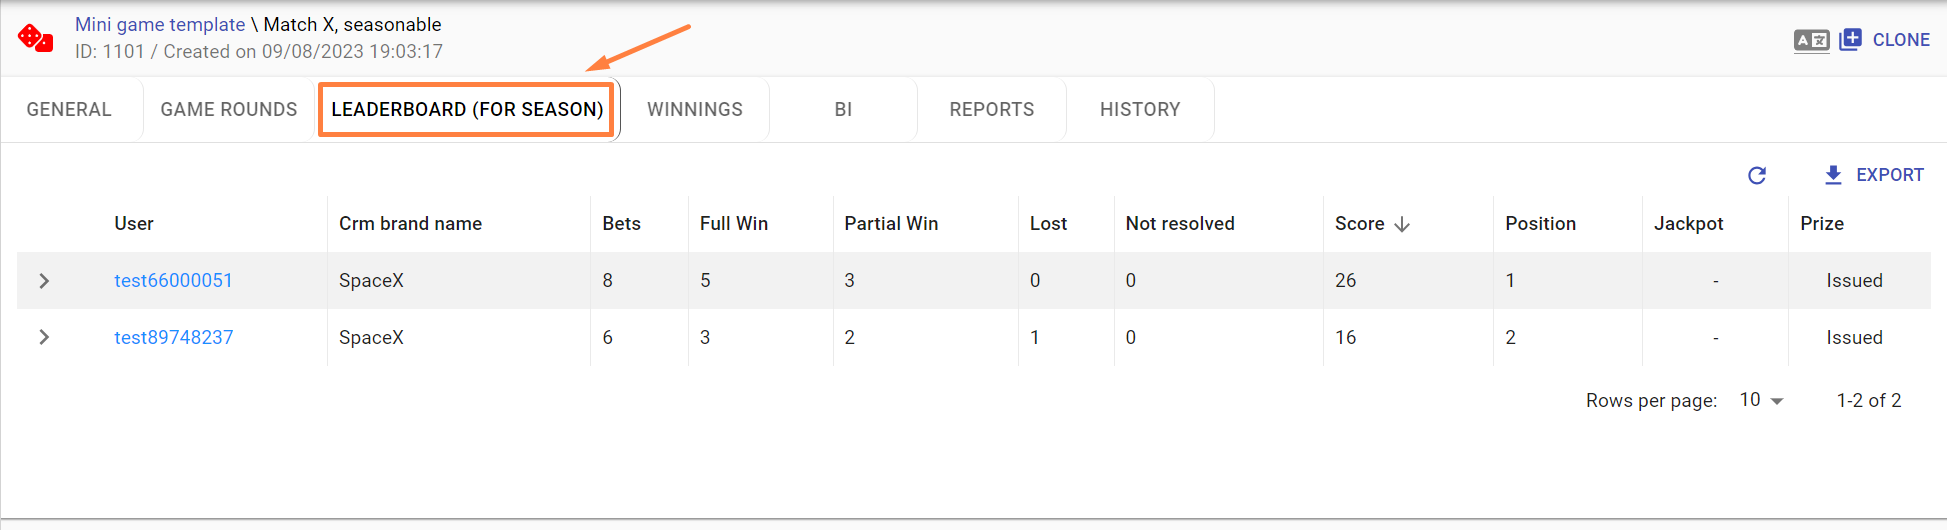Refresh the leaderboard table

(x=1757, y=176)
